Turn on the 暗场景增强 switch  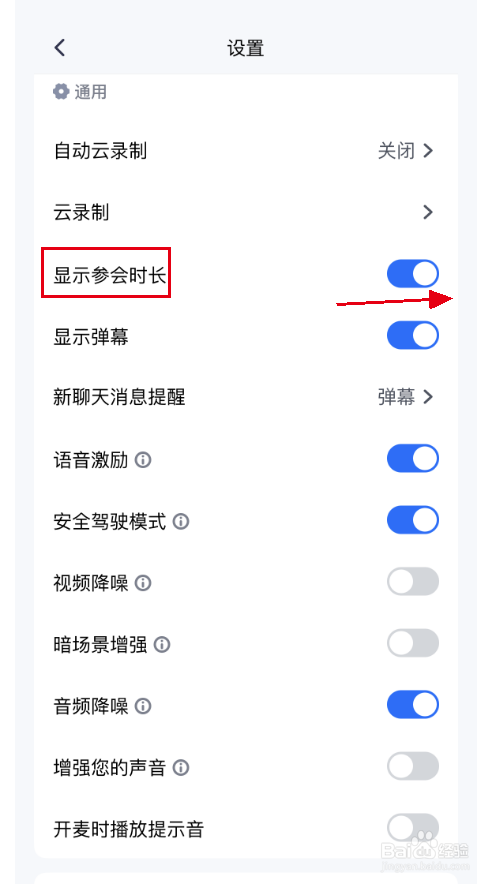click(413, 643)
